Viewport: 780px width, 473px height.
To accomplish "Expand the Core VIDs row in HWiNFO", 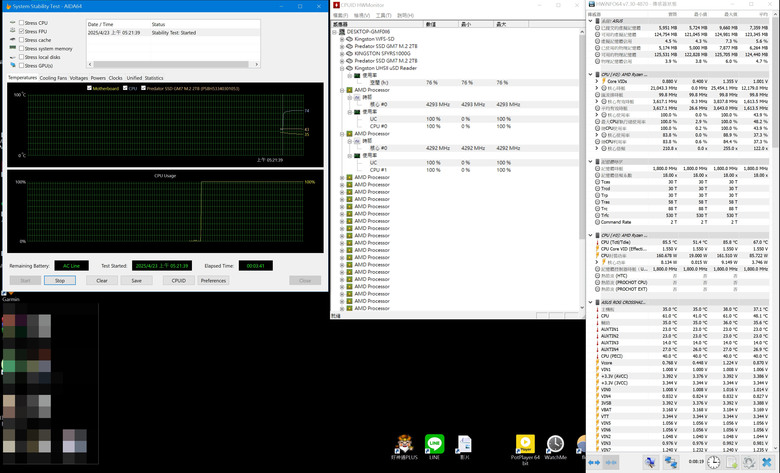I will click(597, 81).
